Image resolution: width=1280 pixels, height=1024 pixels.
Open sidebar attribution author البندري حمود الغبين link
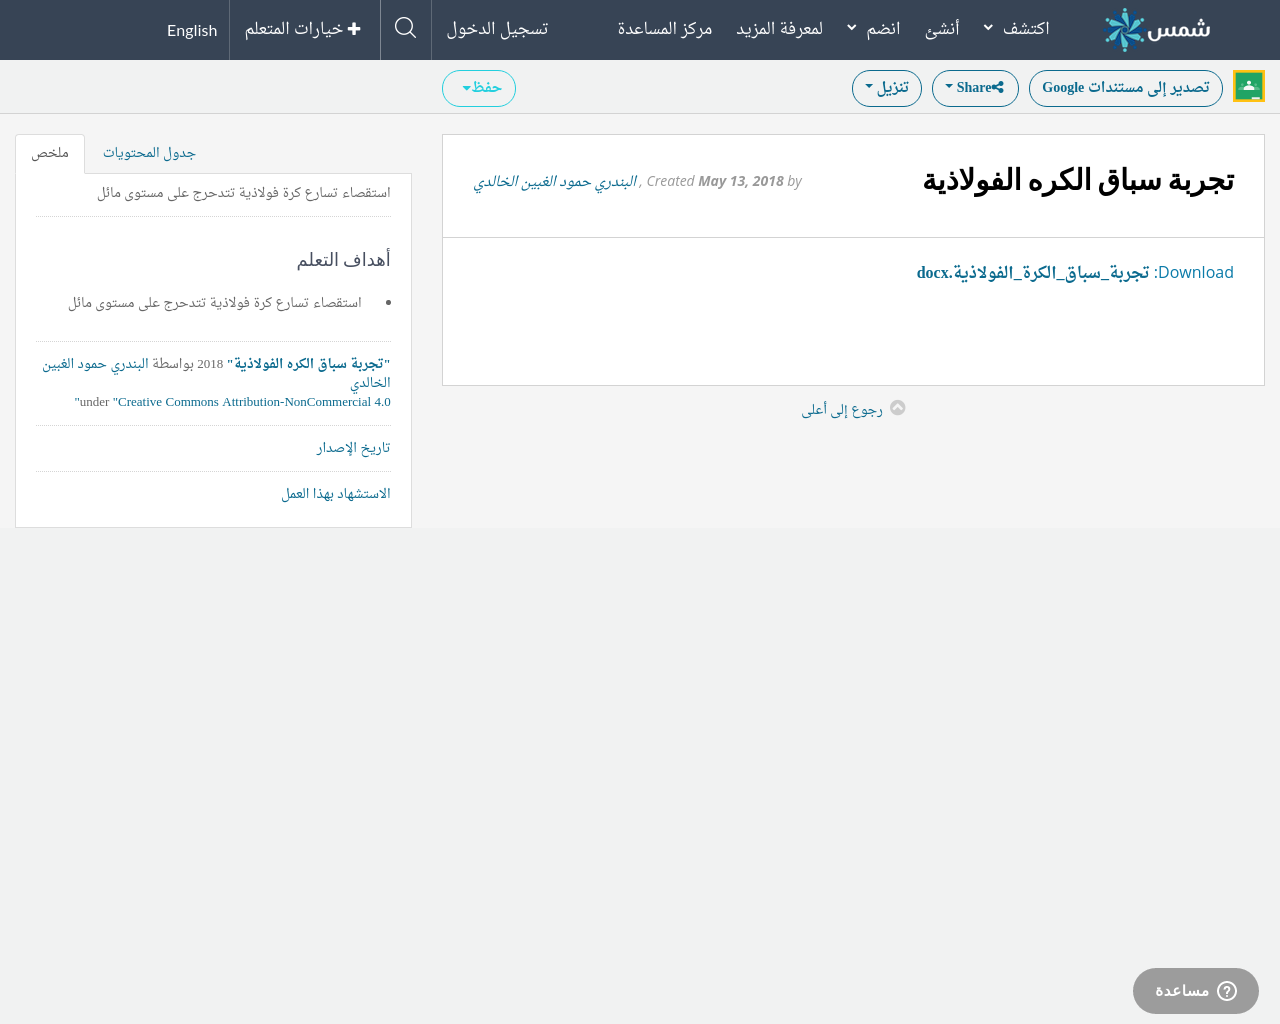(216, 373)
